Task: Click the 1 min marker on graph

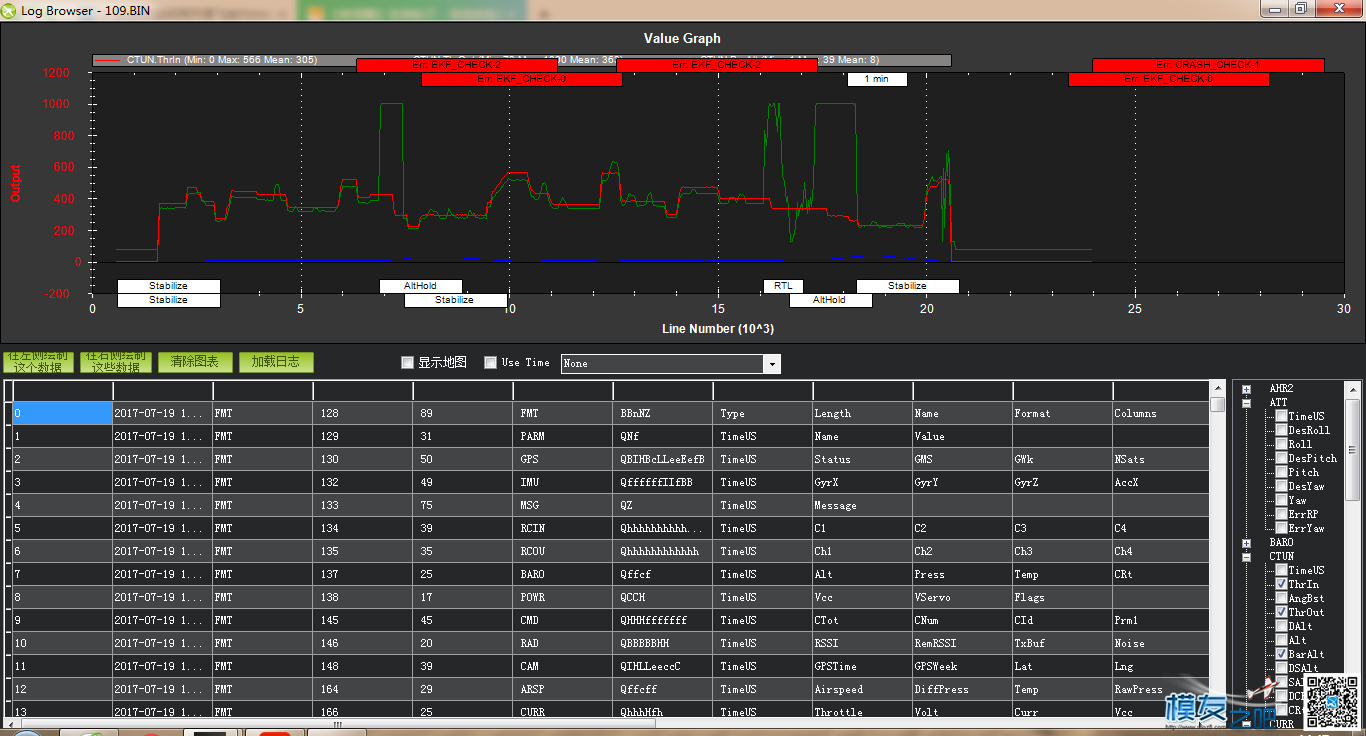Action: point(877,79)
